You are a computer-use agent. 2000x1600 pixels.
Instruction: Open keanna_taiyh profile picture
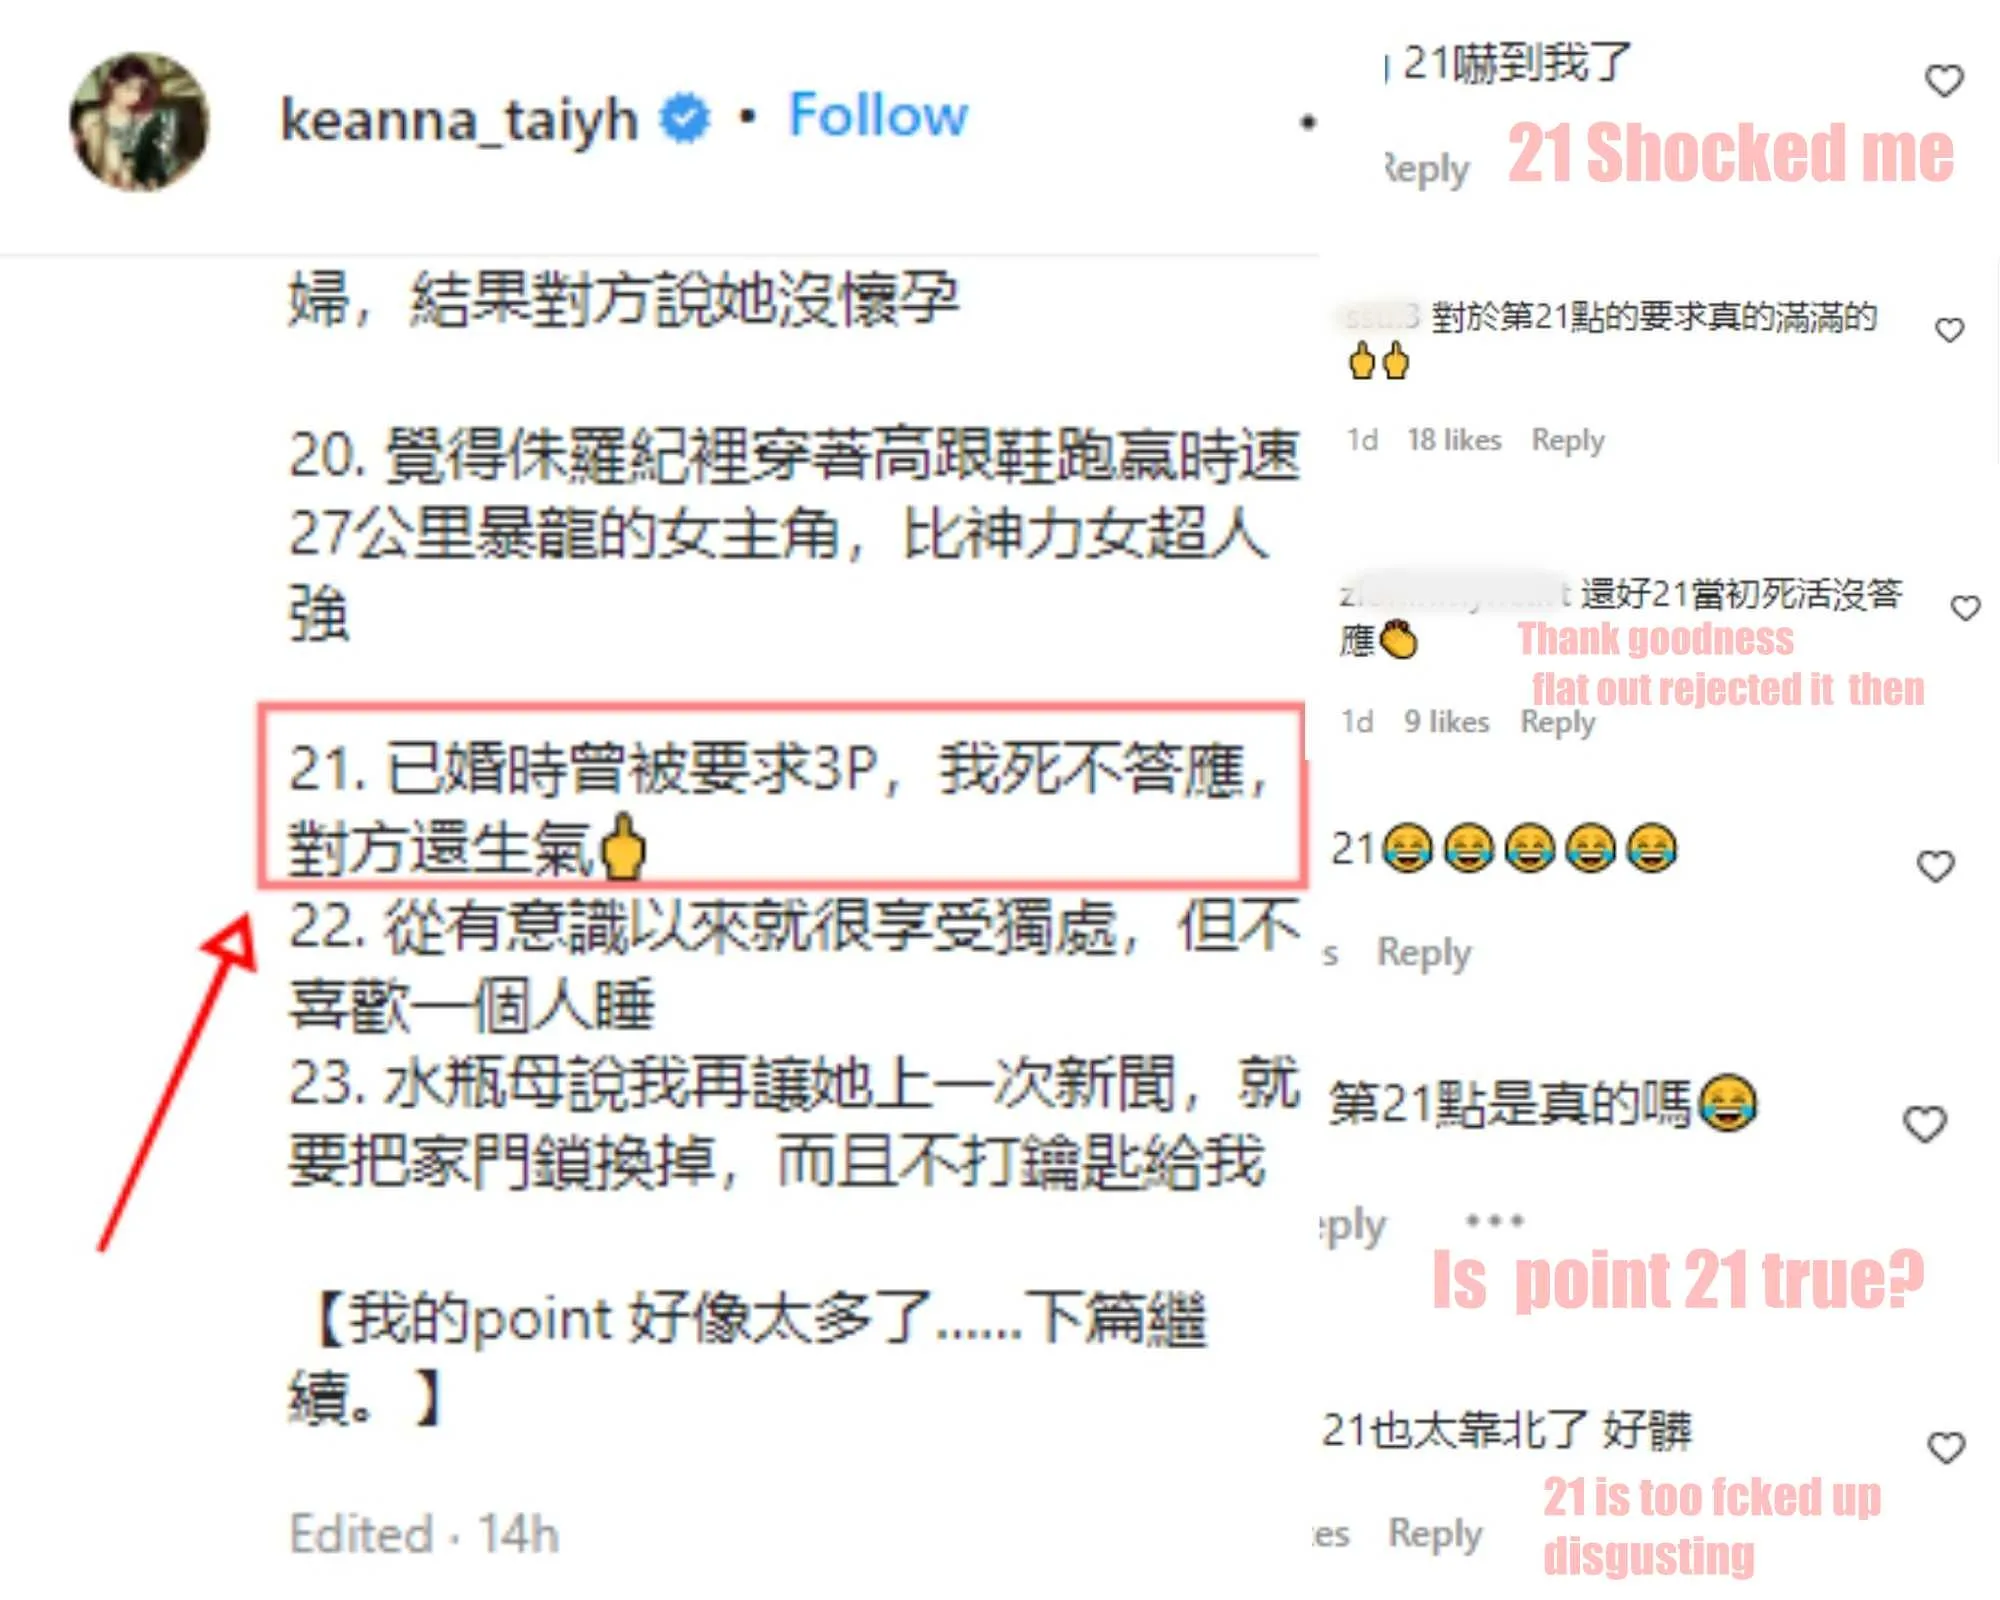[x=139, y=121]
